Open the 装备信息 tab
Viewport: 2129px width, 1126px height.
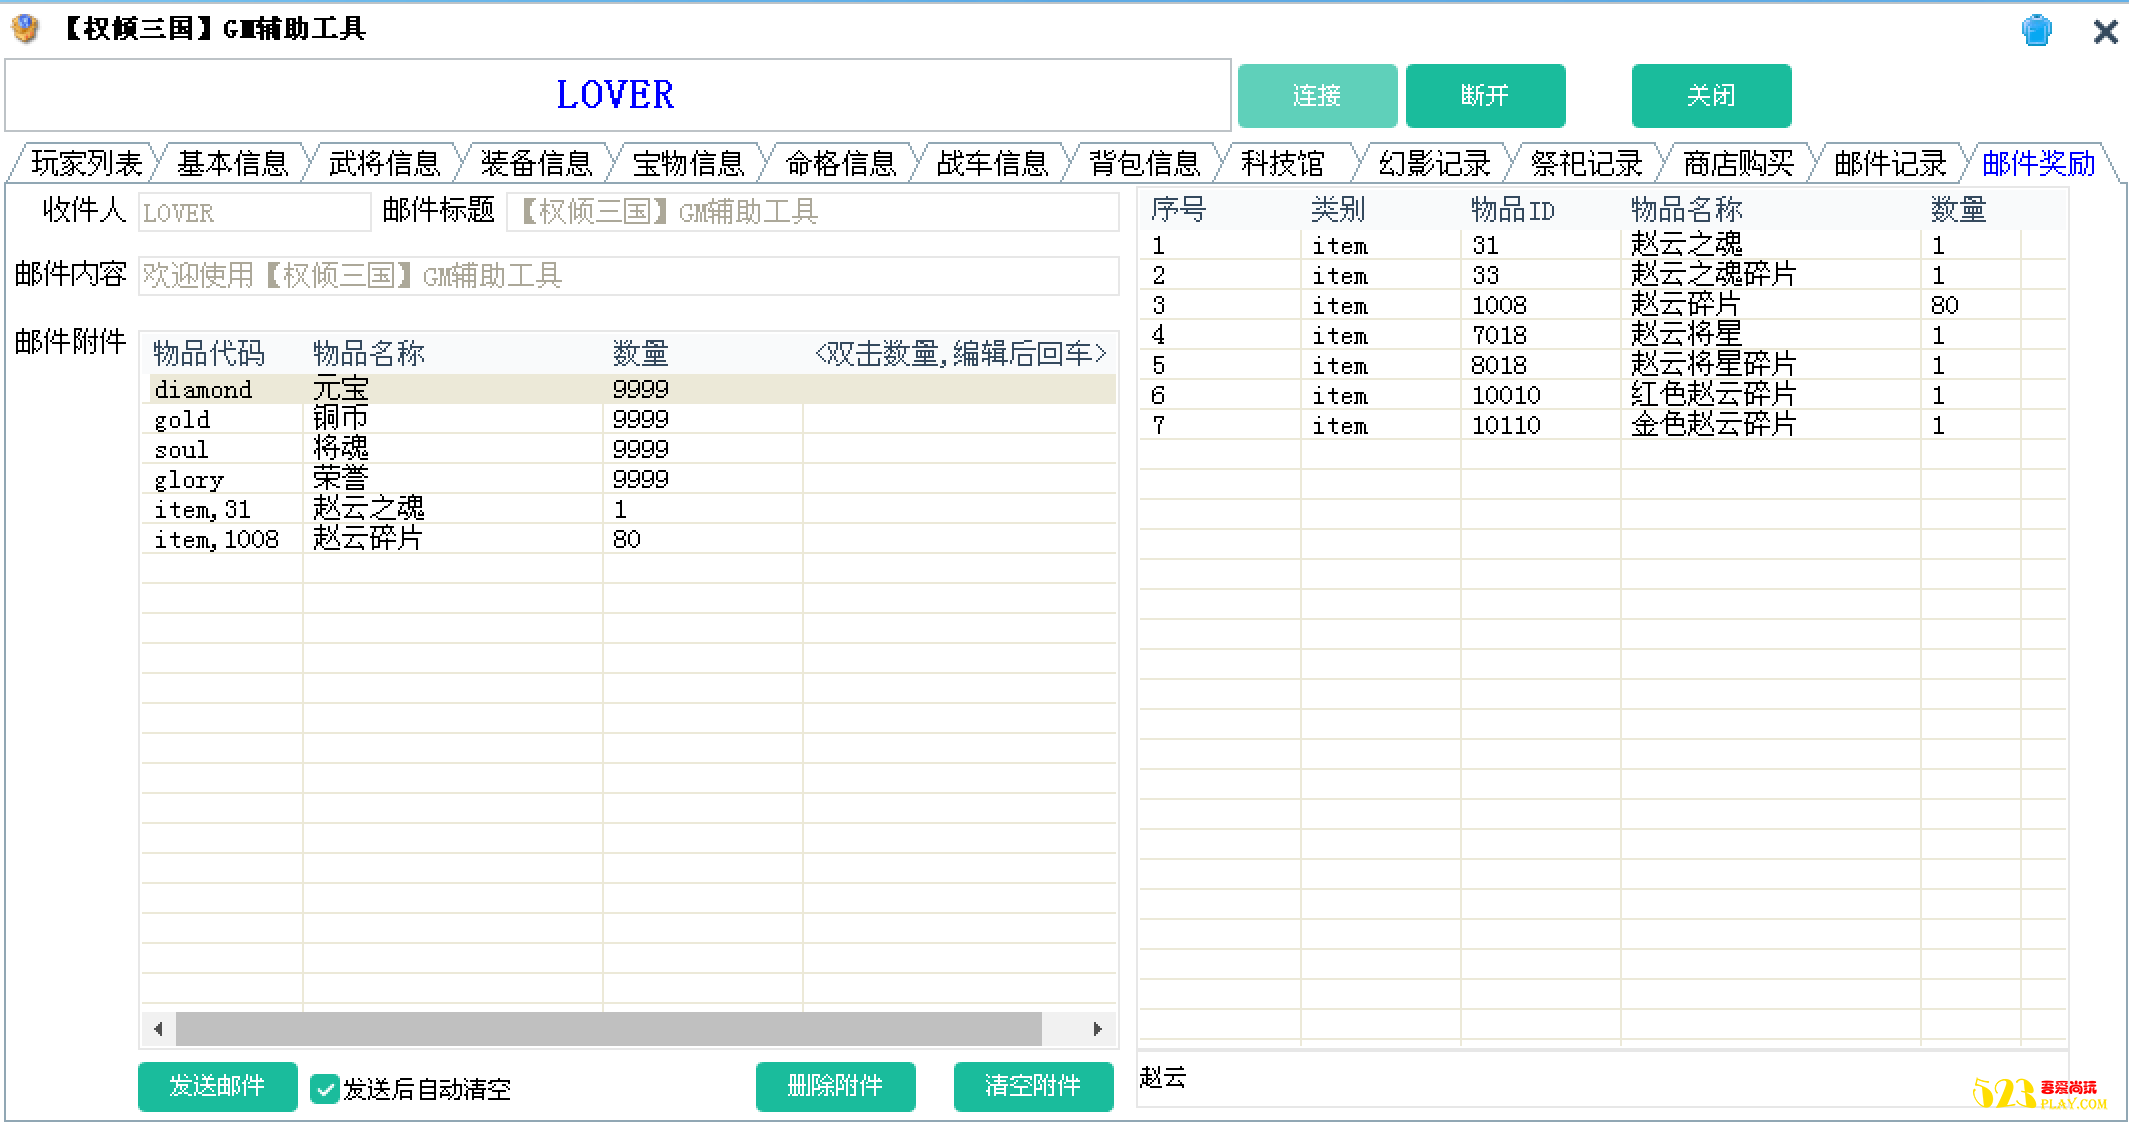coord(536,163)
